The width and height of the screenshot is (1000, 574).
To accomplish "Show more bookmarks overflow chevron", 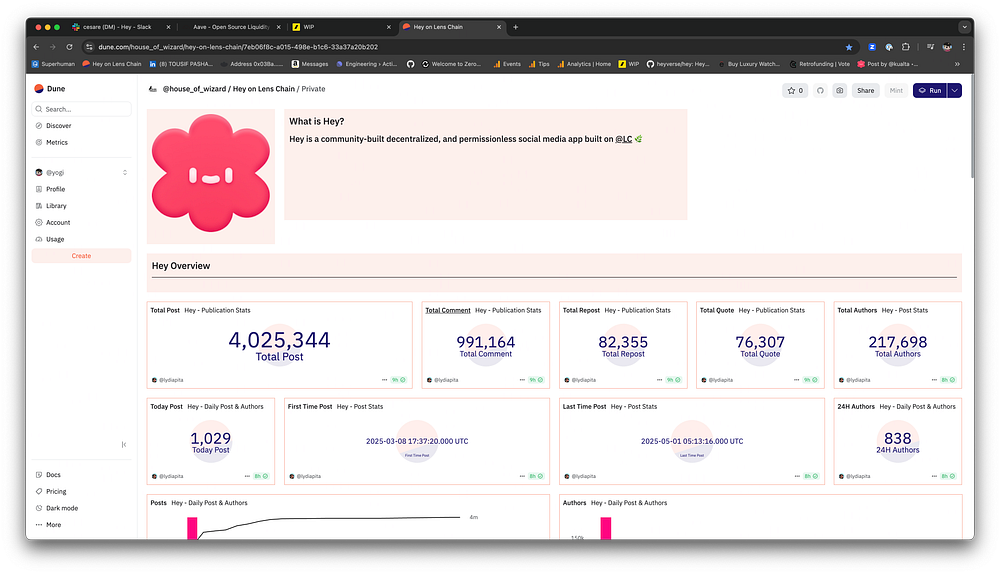I will 957,64.
